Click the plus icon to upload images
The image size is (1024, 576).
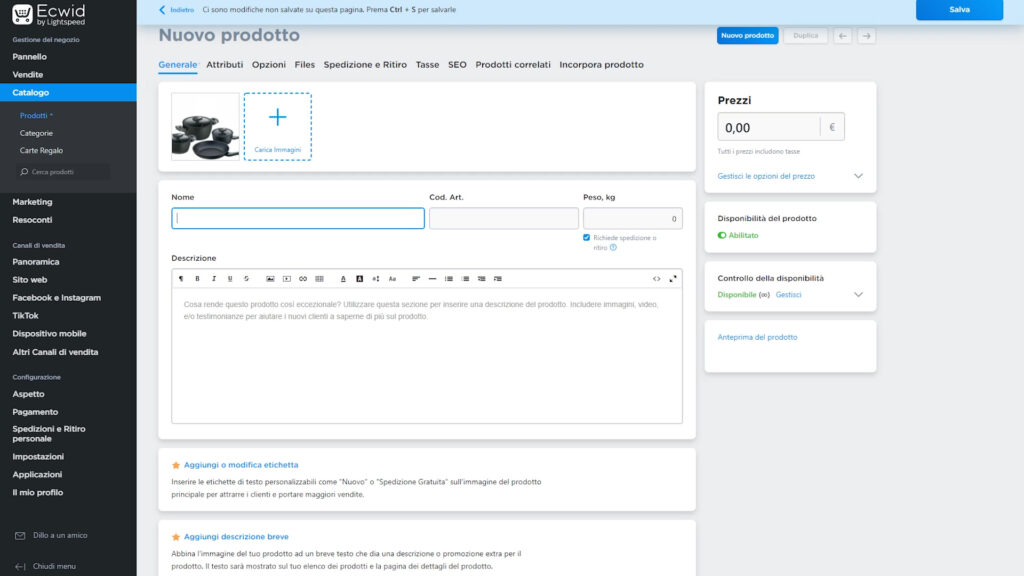tap(277, 118)
